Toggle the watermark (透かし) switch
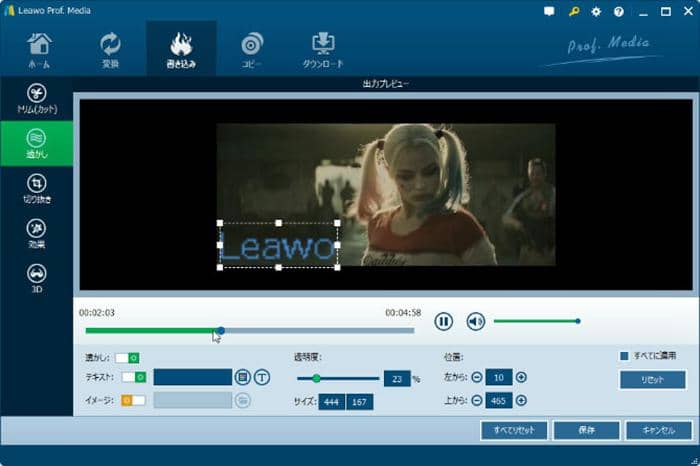Screen dimensions: 700x466 (127, 357)
